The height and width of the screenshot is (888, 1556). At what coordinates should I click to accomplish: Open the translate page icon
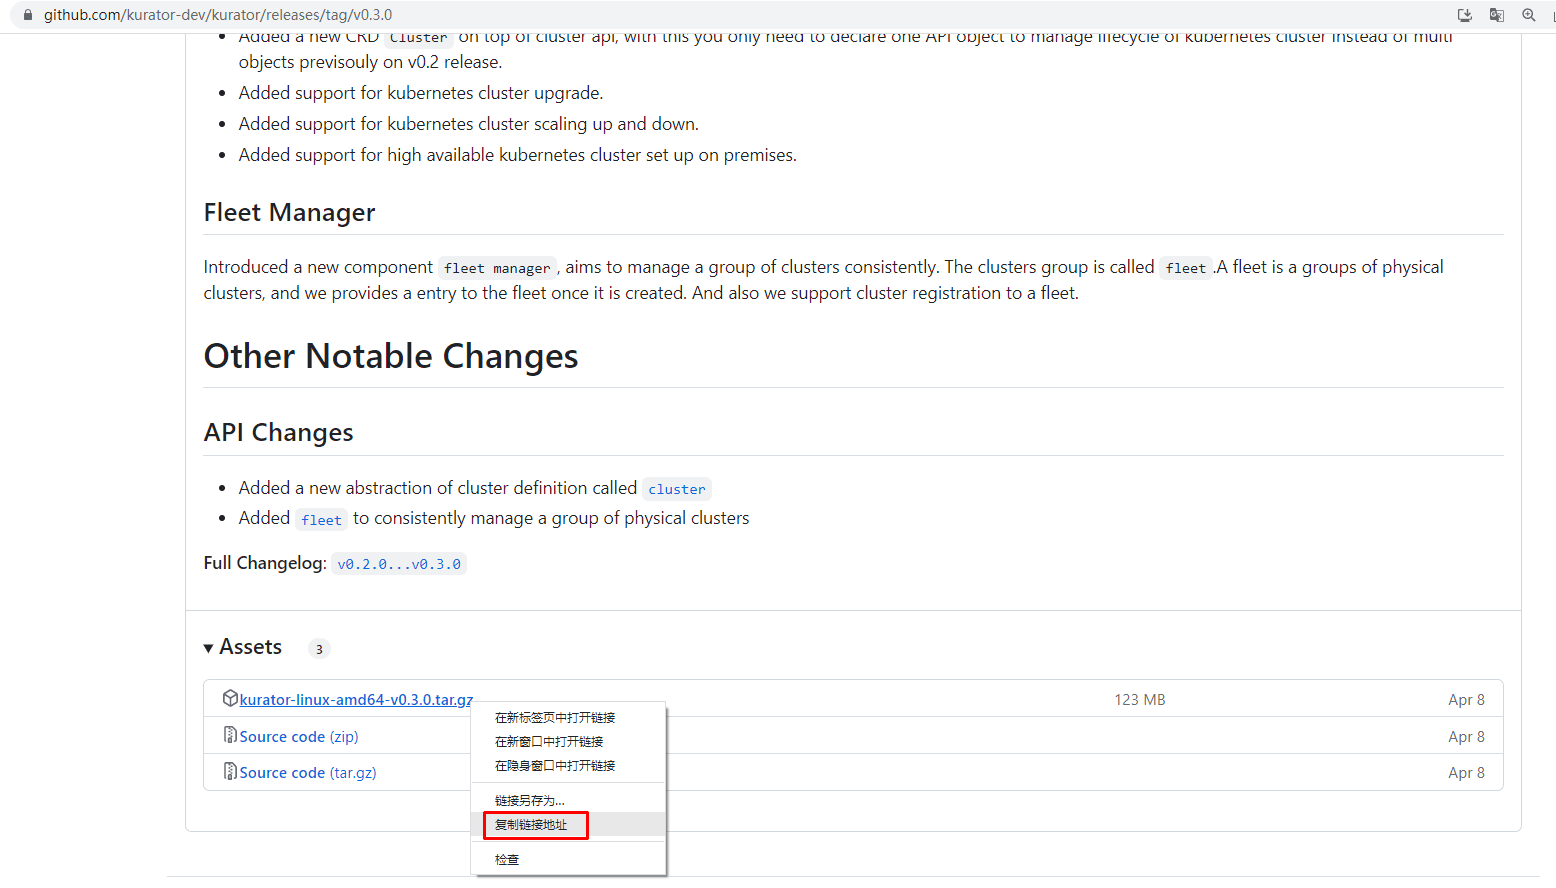pos(1496,15)
